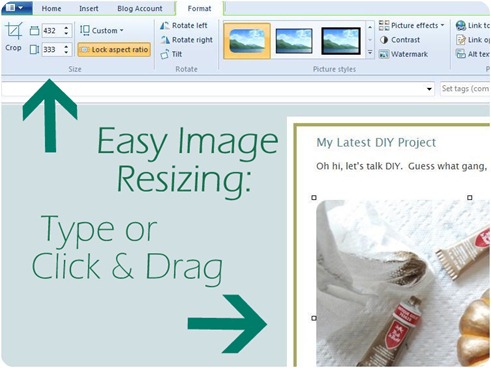Select the Crop tool icon
This screenshot has height=368, width=491.
(14, 31)
